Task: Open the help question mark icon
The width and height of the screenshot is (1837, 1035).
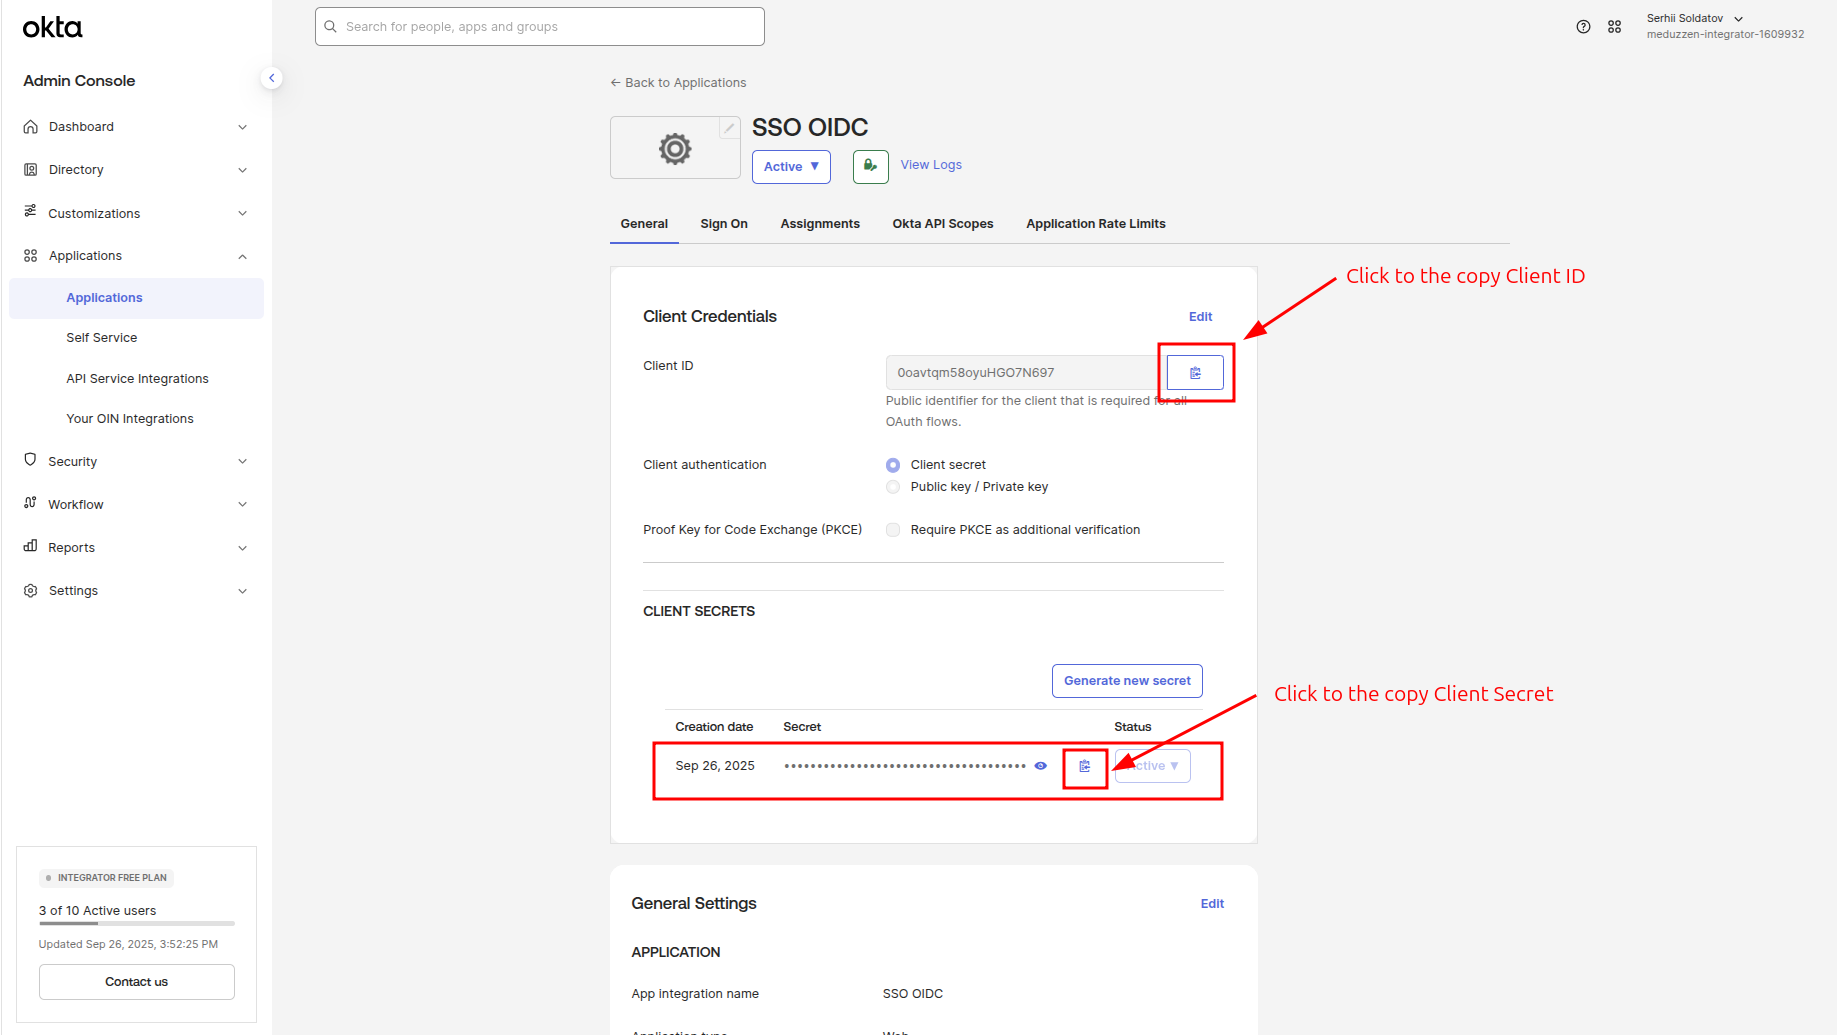Action: click(1583, 27)
